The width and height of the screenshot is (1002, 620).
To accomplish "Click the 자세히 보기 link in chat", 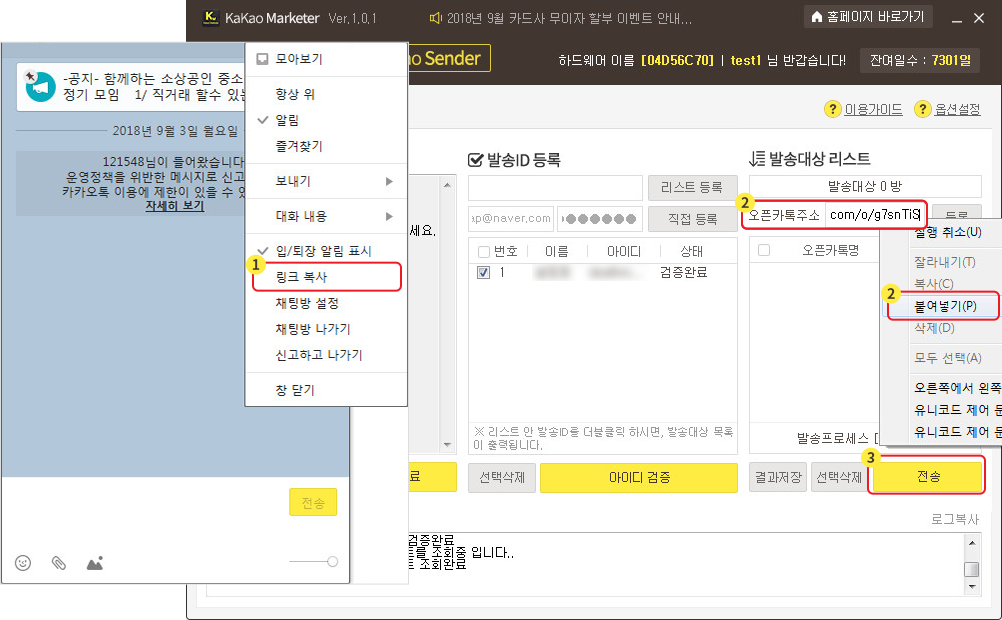I will 174,206.
